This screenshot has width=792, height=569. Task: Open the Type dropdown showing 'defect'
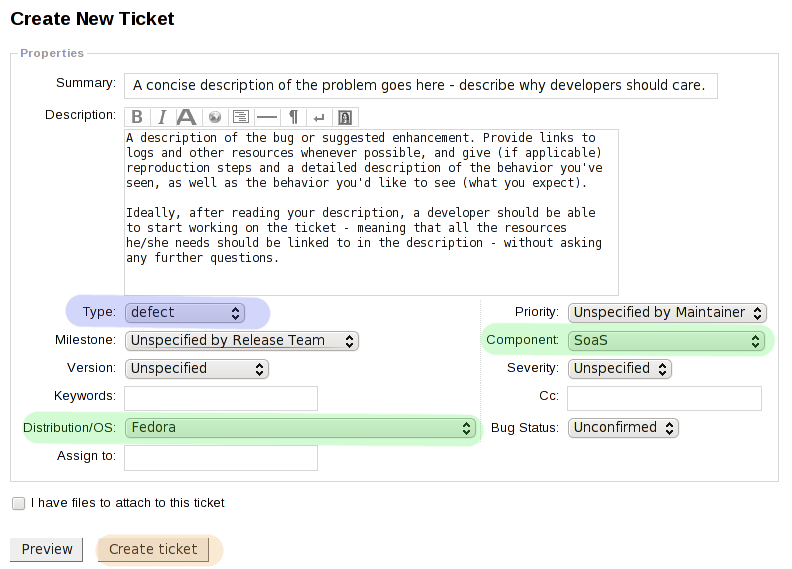tap(185, 312)
